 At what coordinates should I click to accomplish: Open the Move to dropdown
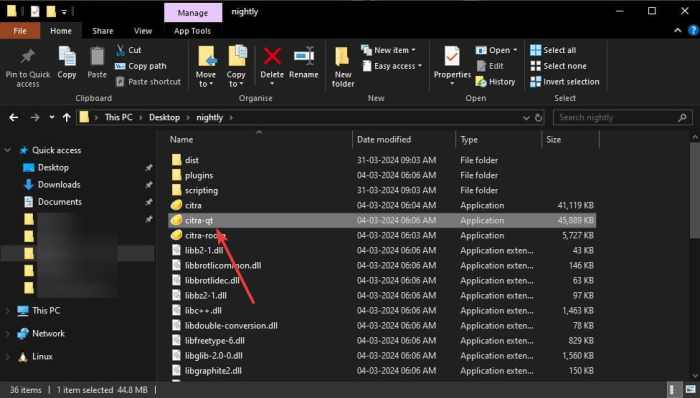point(205,66)
